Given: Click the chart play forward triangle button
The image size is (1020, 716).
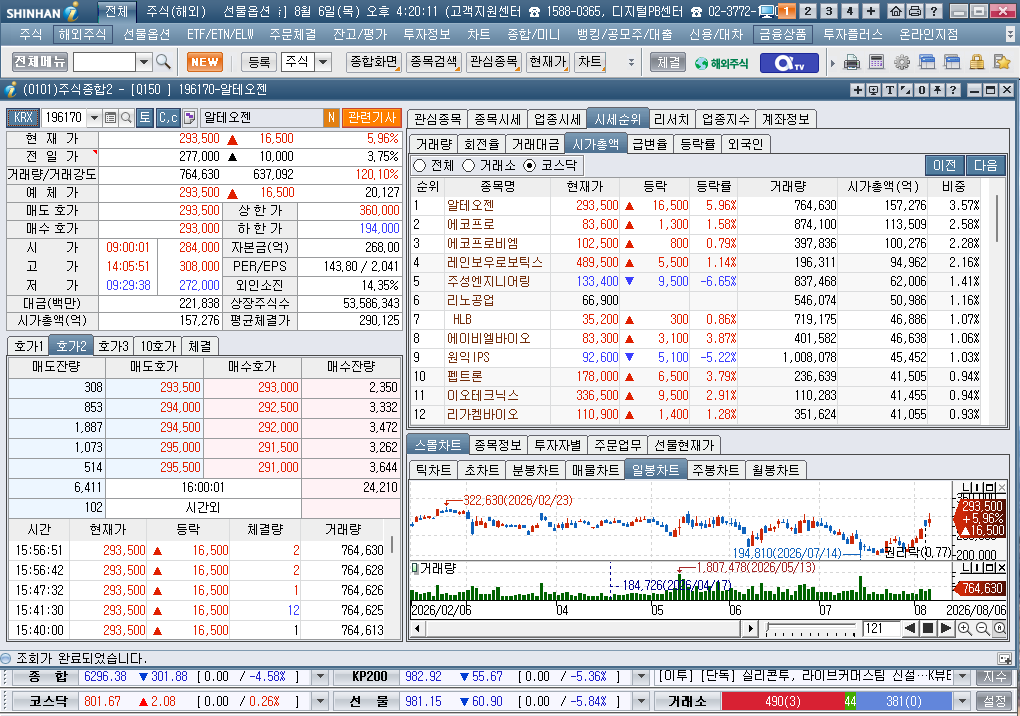Looking at the screenshot, I should point(945,628).
